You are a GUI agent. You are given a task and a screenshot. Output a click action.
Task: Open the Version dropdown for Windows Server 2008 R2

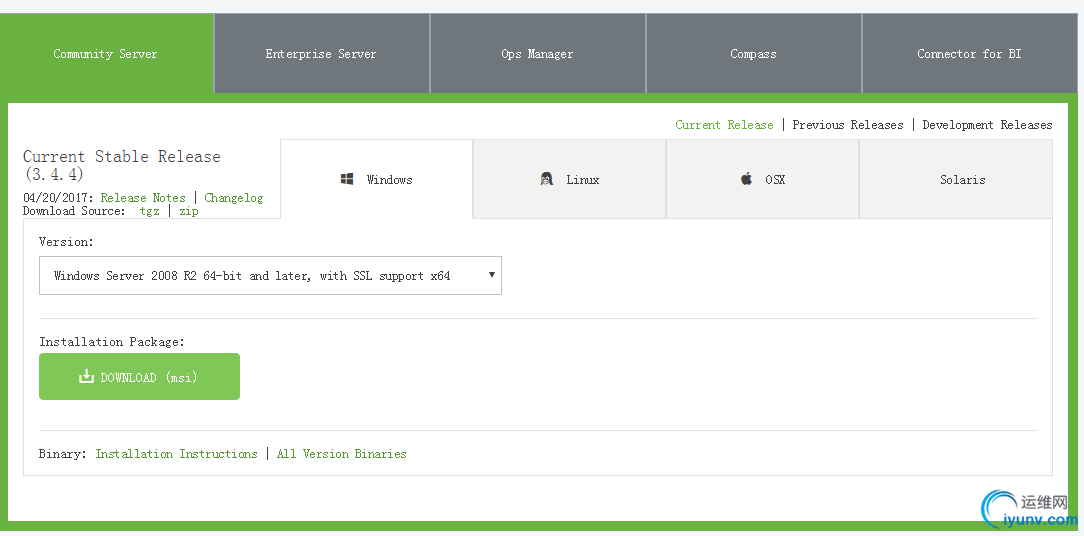[x=270, y=275]
